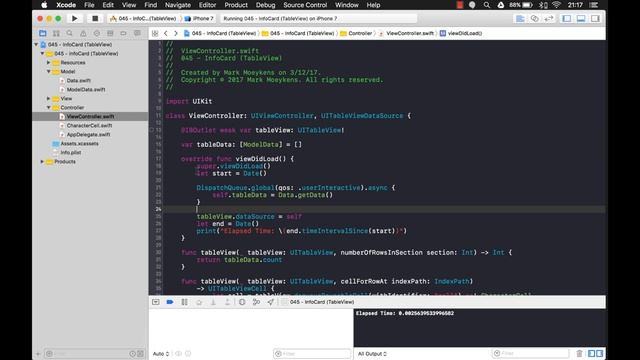
Task: Open the Breakpoint navigator tab
Action: click(x=123, y=33)
